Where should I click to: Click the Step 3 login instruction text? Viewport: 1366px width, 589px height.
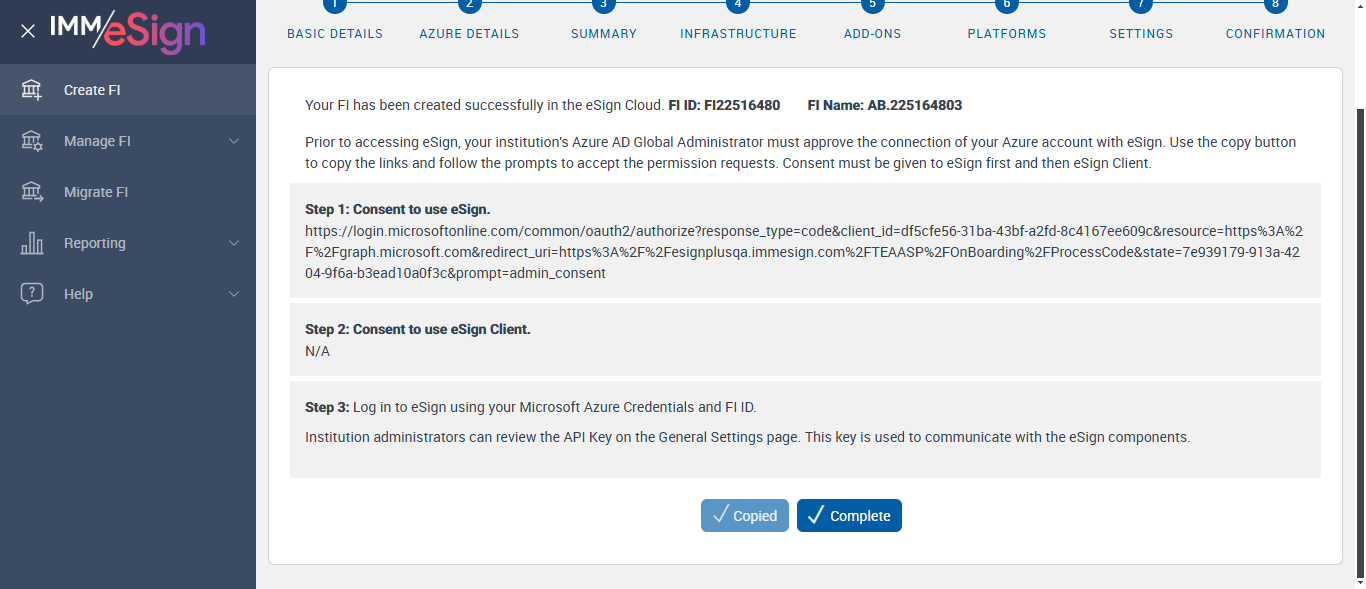click(531, 407)
